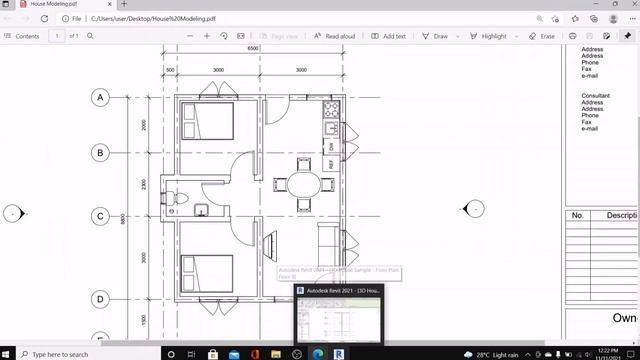Click grid bubble C on floor plan
Viewport: 640px width, 360px height.
coord(100,216)
